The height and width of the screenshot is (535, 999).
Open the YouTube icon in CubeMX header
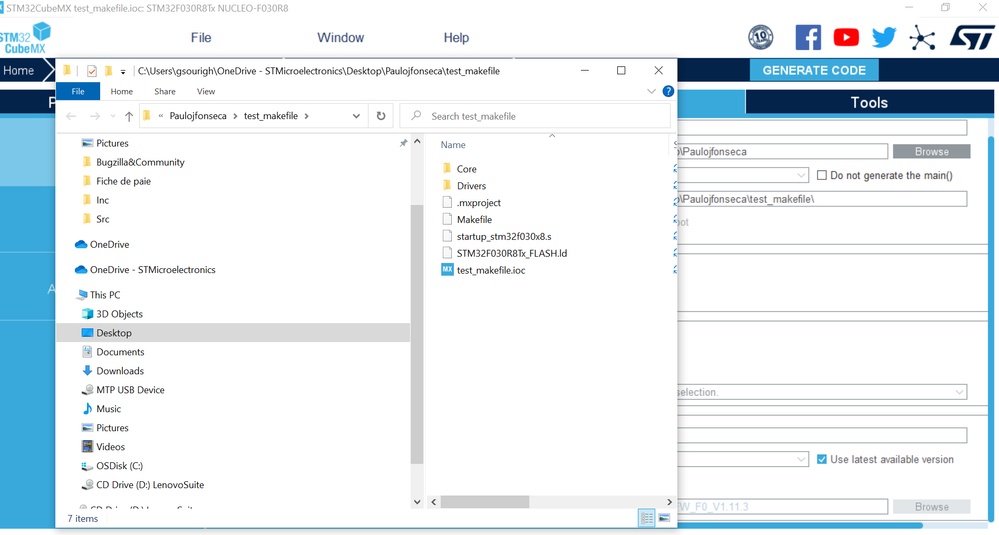coord(846,38)
